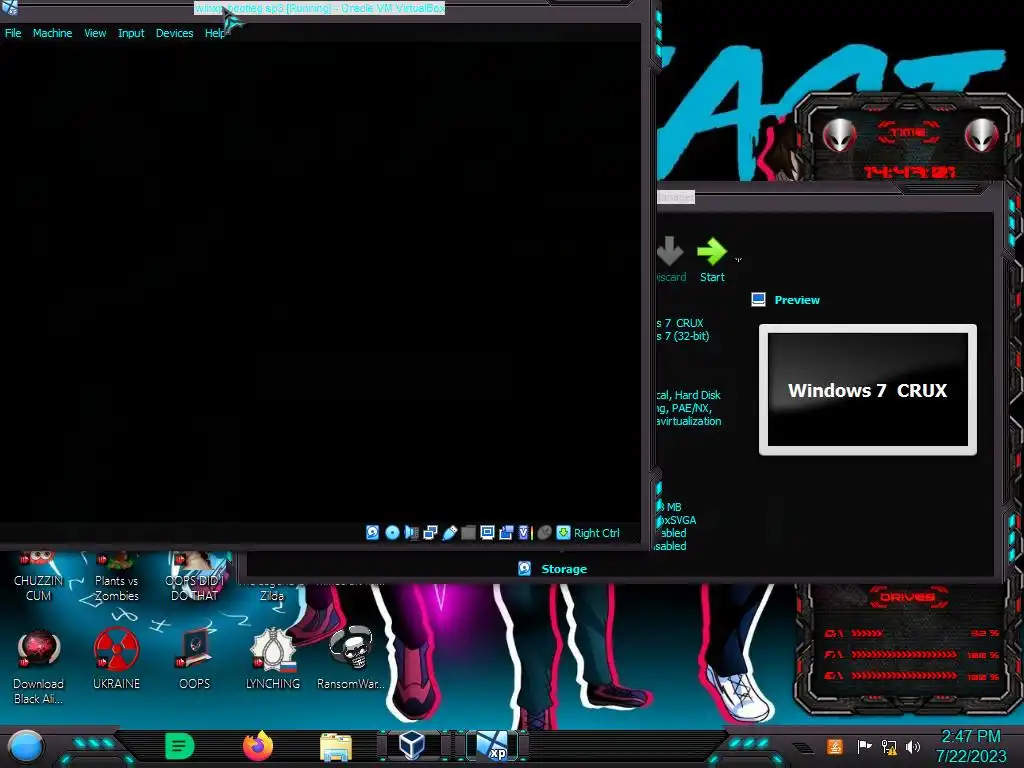Open the Help menu

(214, 33)
